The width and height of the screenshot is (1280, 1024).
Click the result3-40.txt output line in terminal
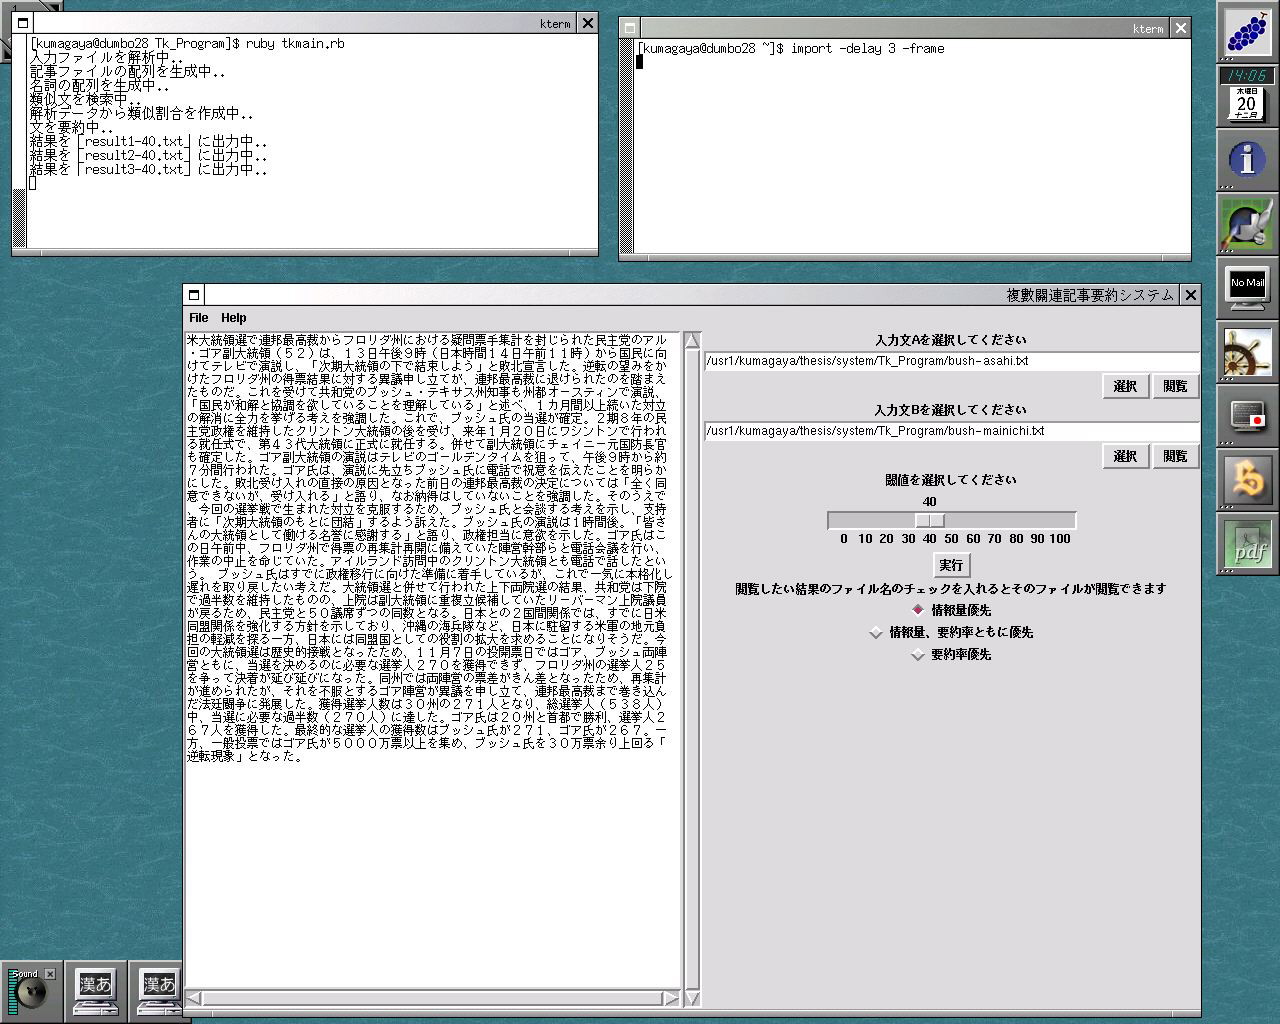(149, 170)
